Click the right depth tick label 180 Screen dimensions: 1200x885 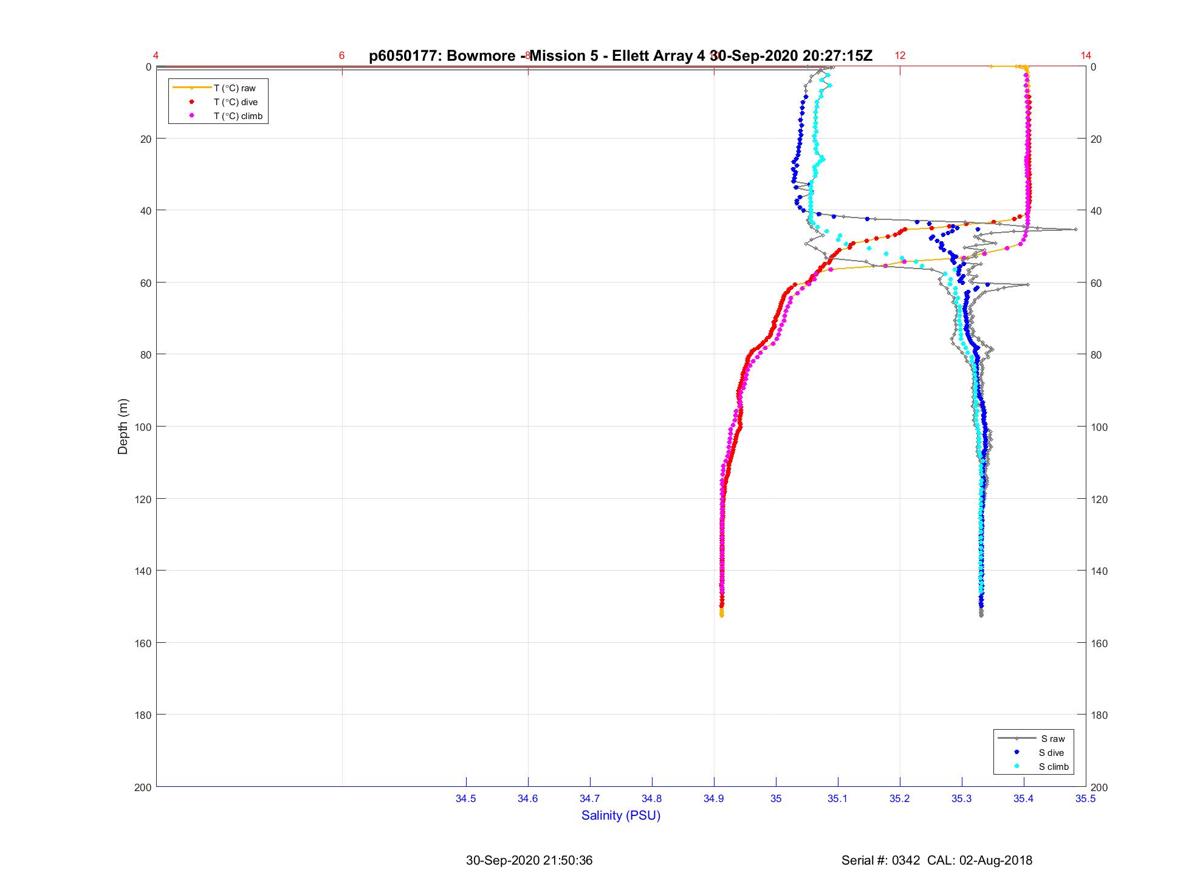coord(1100,715)
